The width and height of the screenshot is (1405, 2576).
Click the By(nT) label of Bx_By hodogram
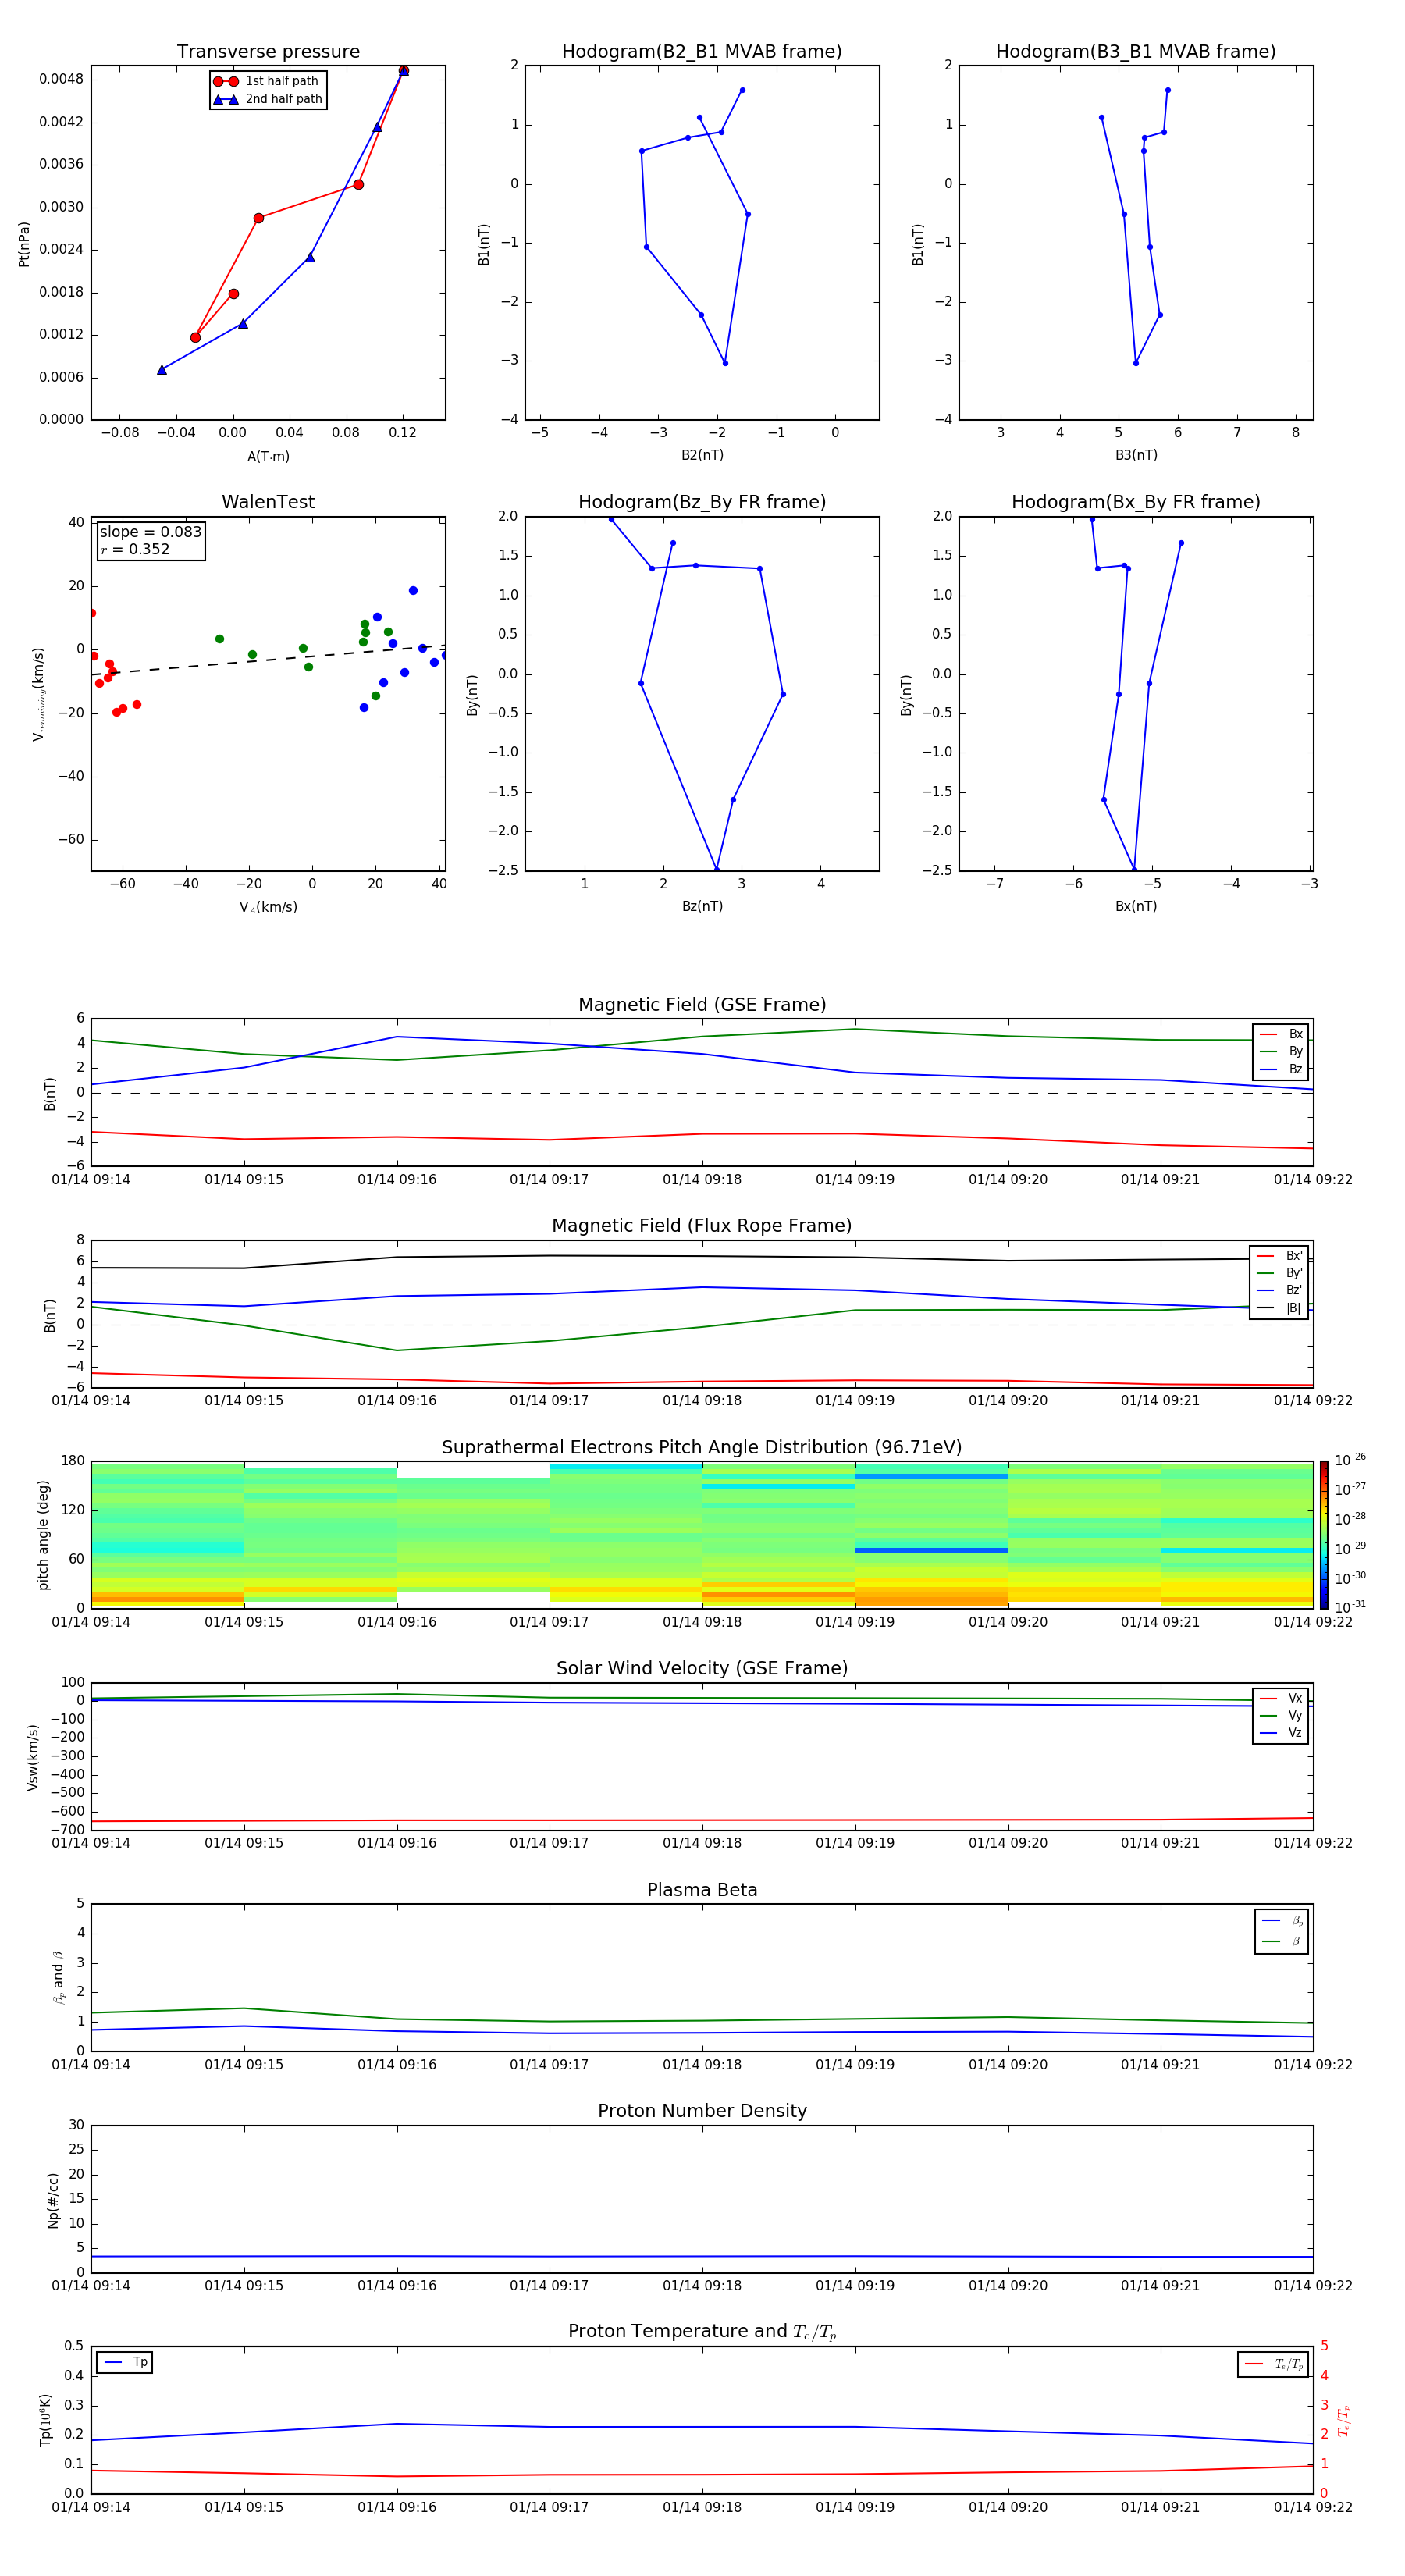[x=906, y=694]
